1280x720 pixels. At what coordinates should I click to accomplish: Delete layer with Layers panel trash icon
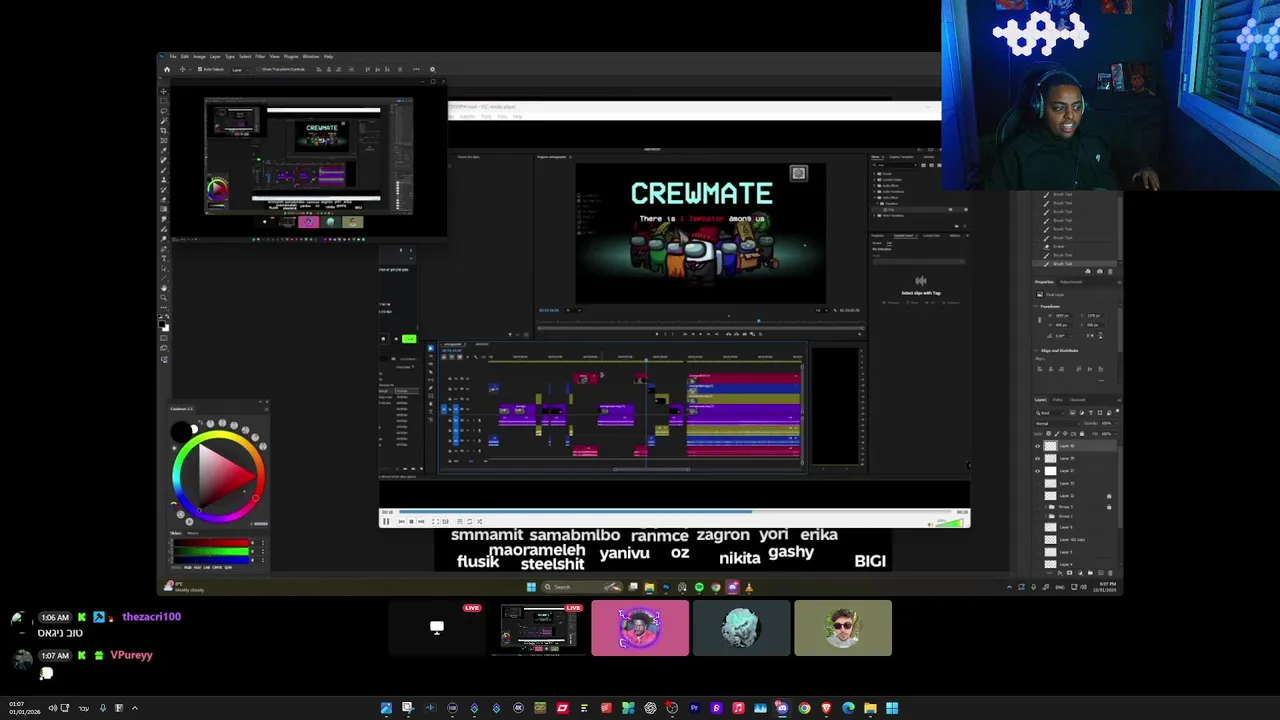[1110, 573]
